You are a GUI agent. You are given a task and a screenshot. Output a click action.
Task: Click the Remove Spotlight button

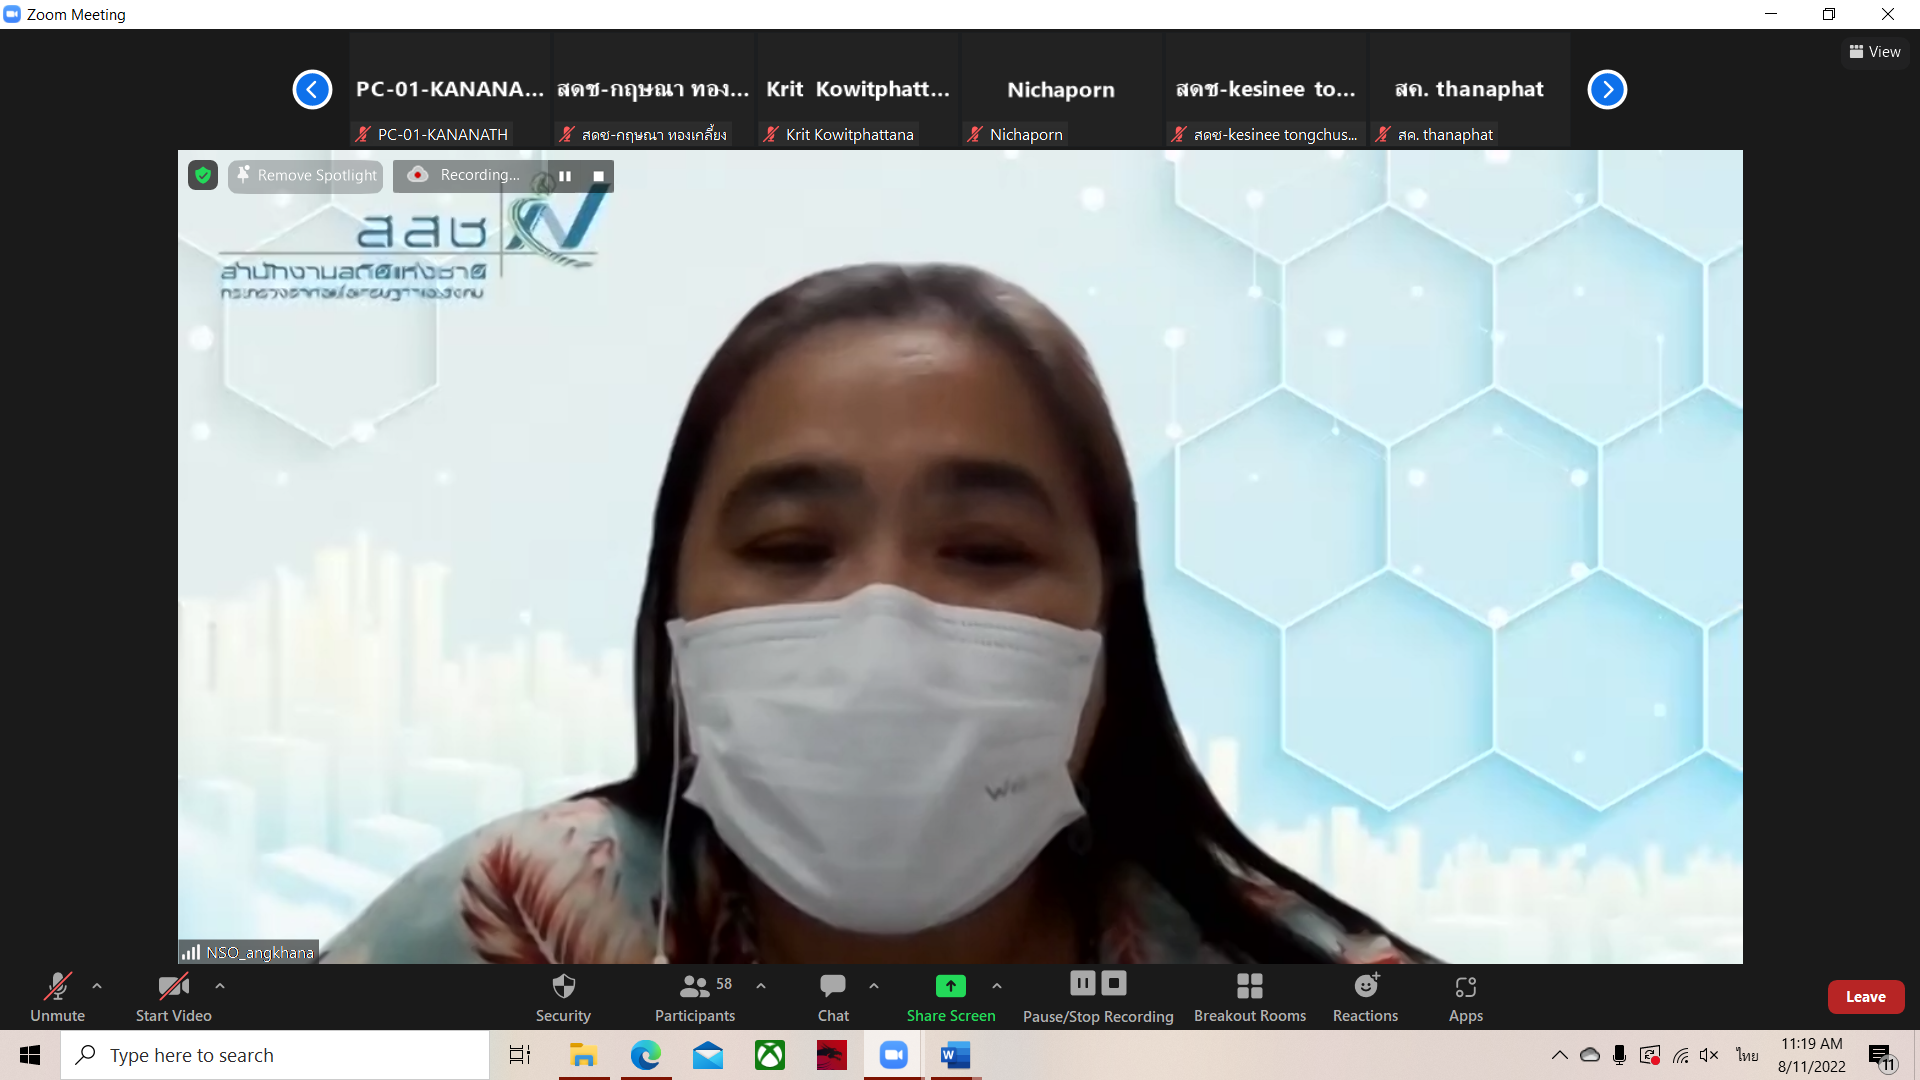[x=306, y=175]
